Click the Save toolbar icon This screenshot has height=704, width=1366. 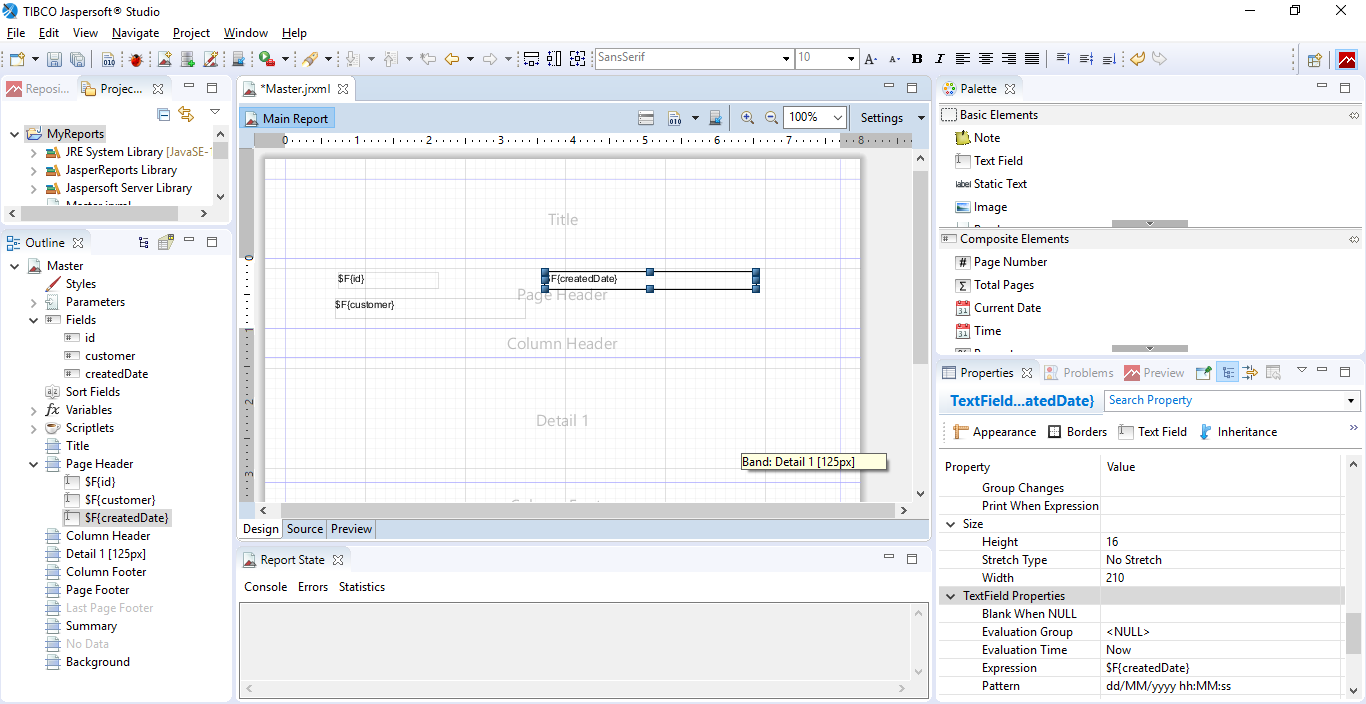click(x=54, y=60)
